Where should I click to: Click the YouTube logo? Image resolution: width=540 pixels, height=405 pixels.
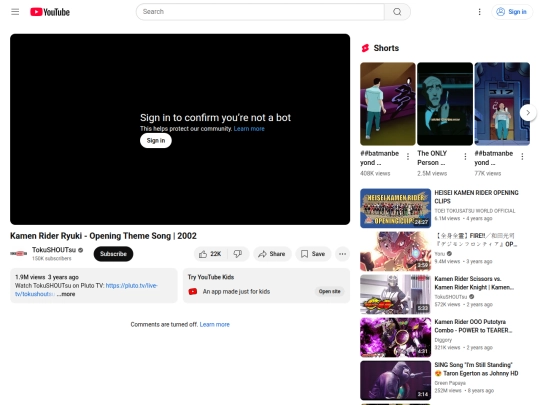point(50,12)
